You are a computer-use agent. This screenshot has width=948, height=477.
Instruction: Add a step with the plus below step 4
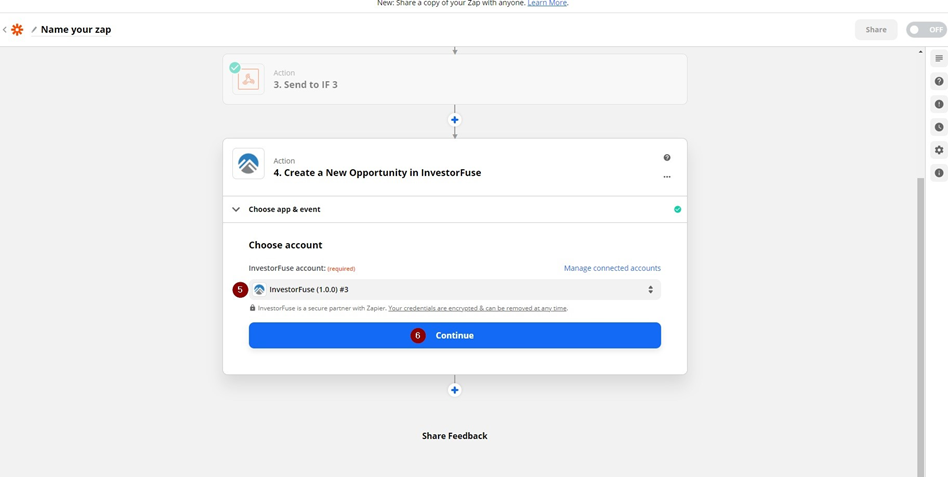[x=455, y=390]
